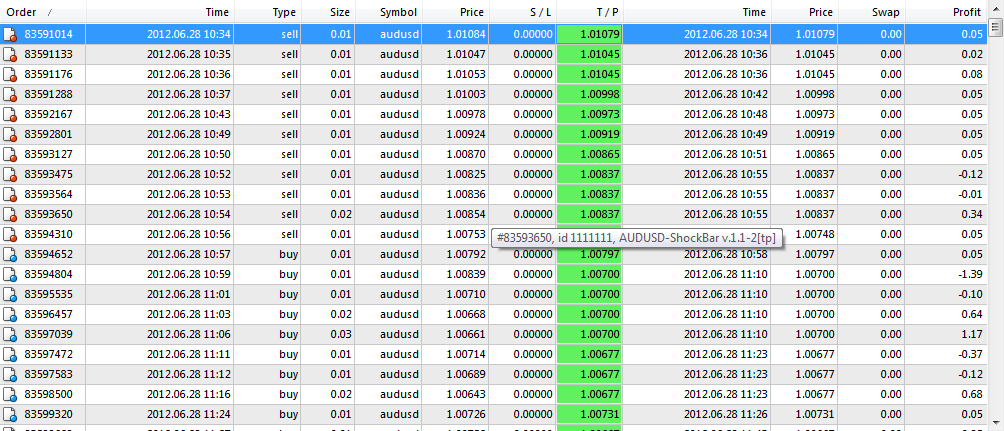Click the scroll down arrow at the bottom
The width and height of the screenshot is (1004, 431).
tap(996, 421)
